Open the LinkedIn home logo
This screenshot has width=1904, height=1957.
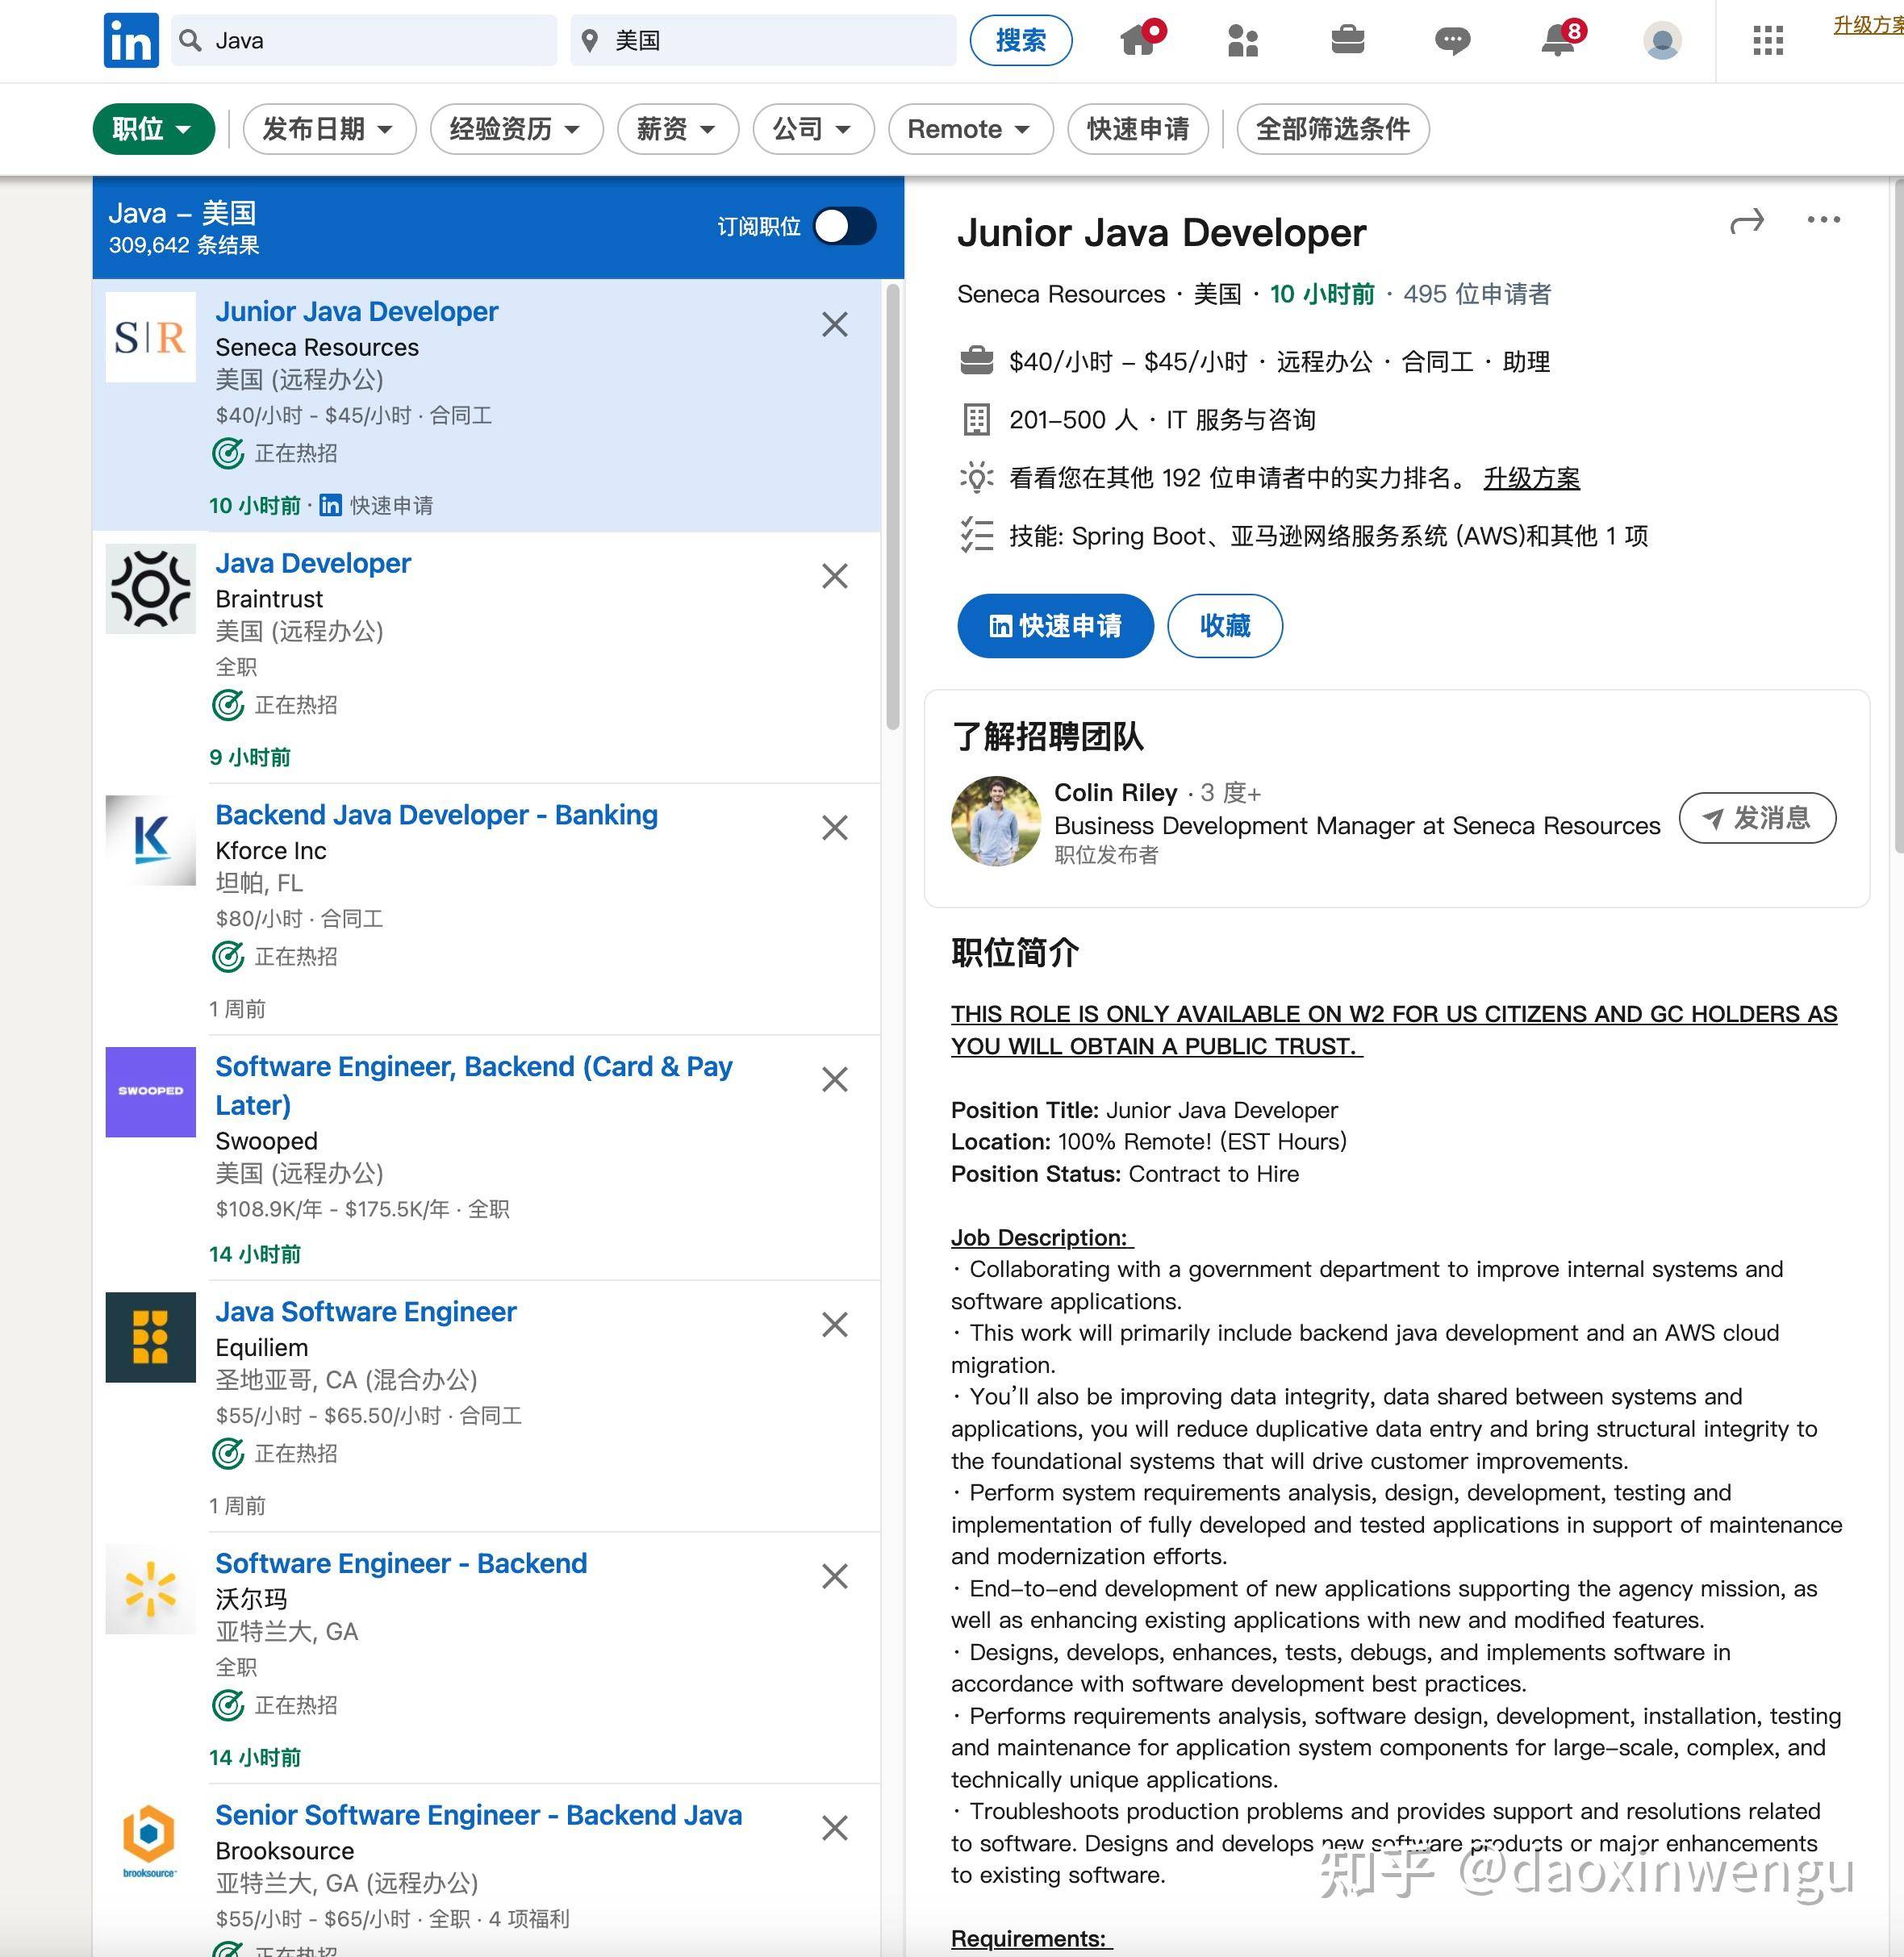(131, 40)
